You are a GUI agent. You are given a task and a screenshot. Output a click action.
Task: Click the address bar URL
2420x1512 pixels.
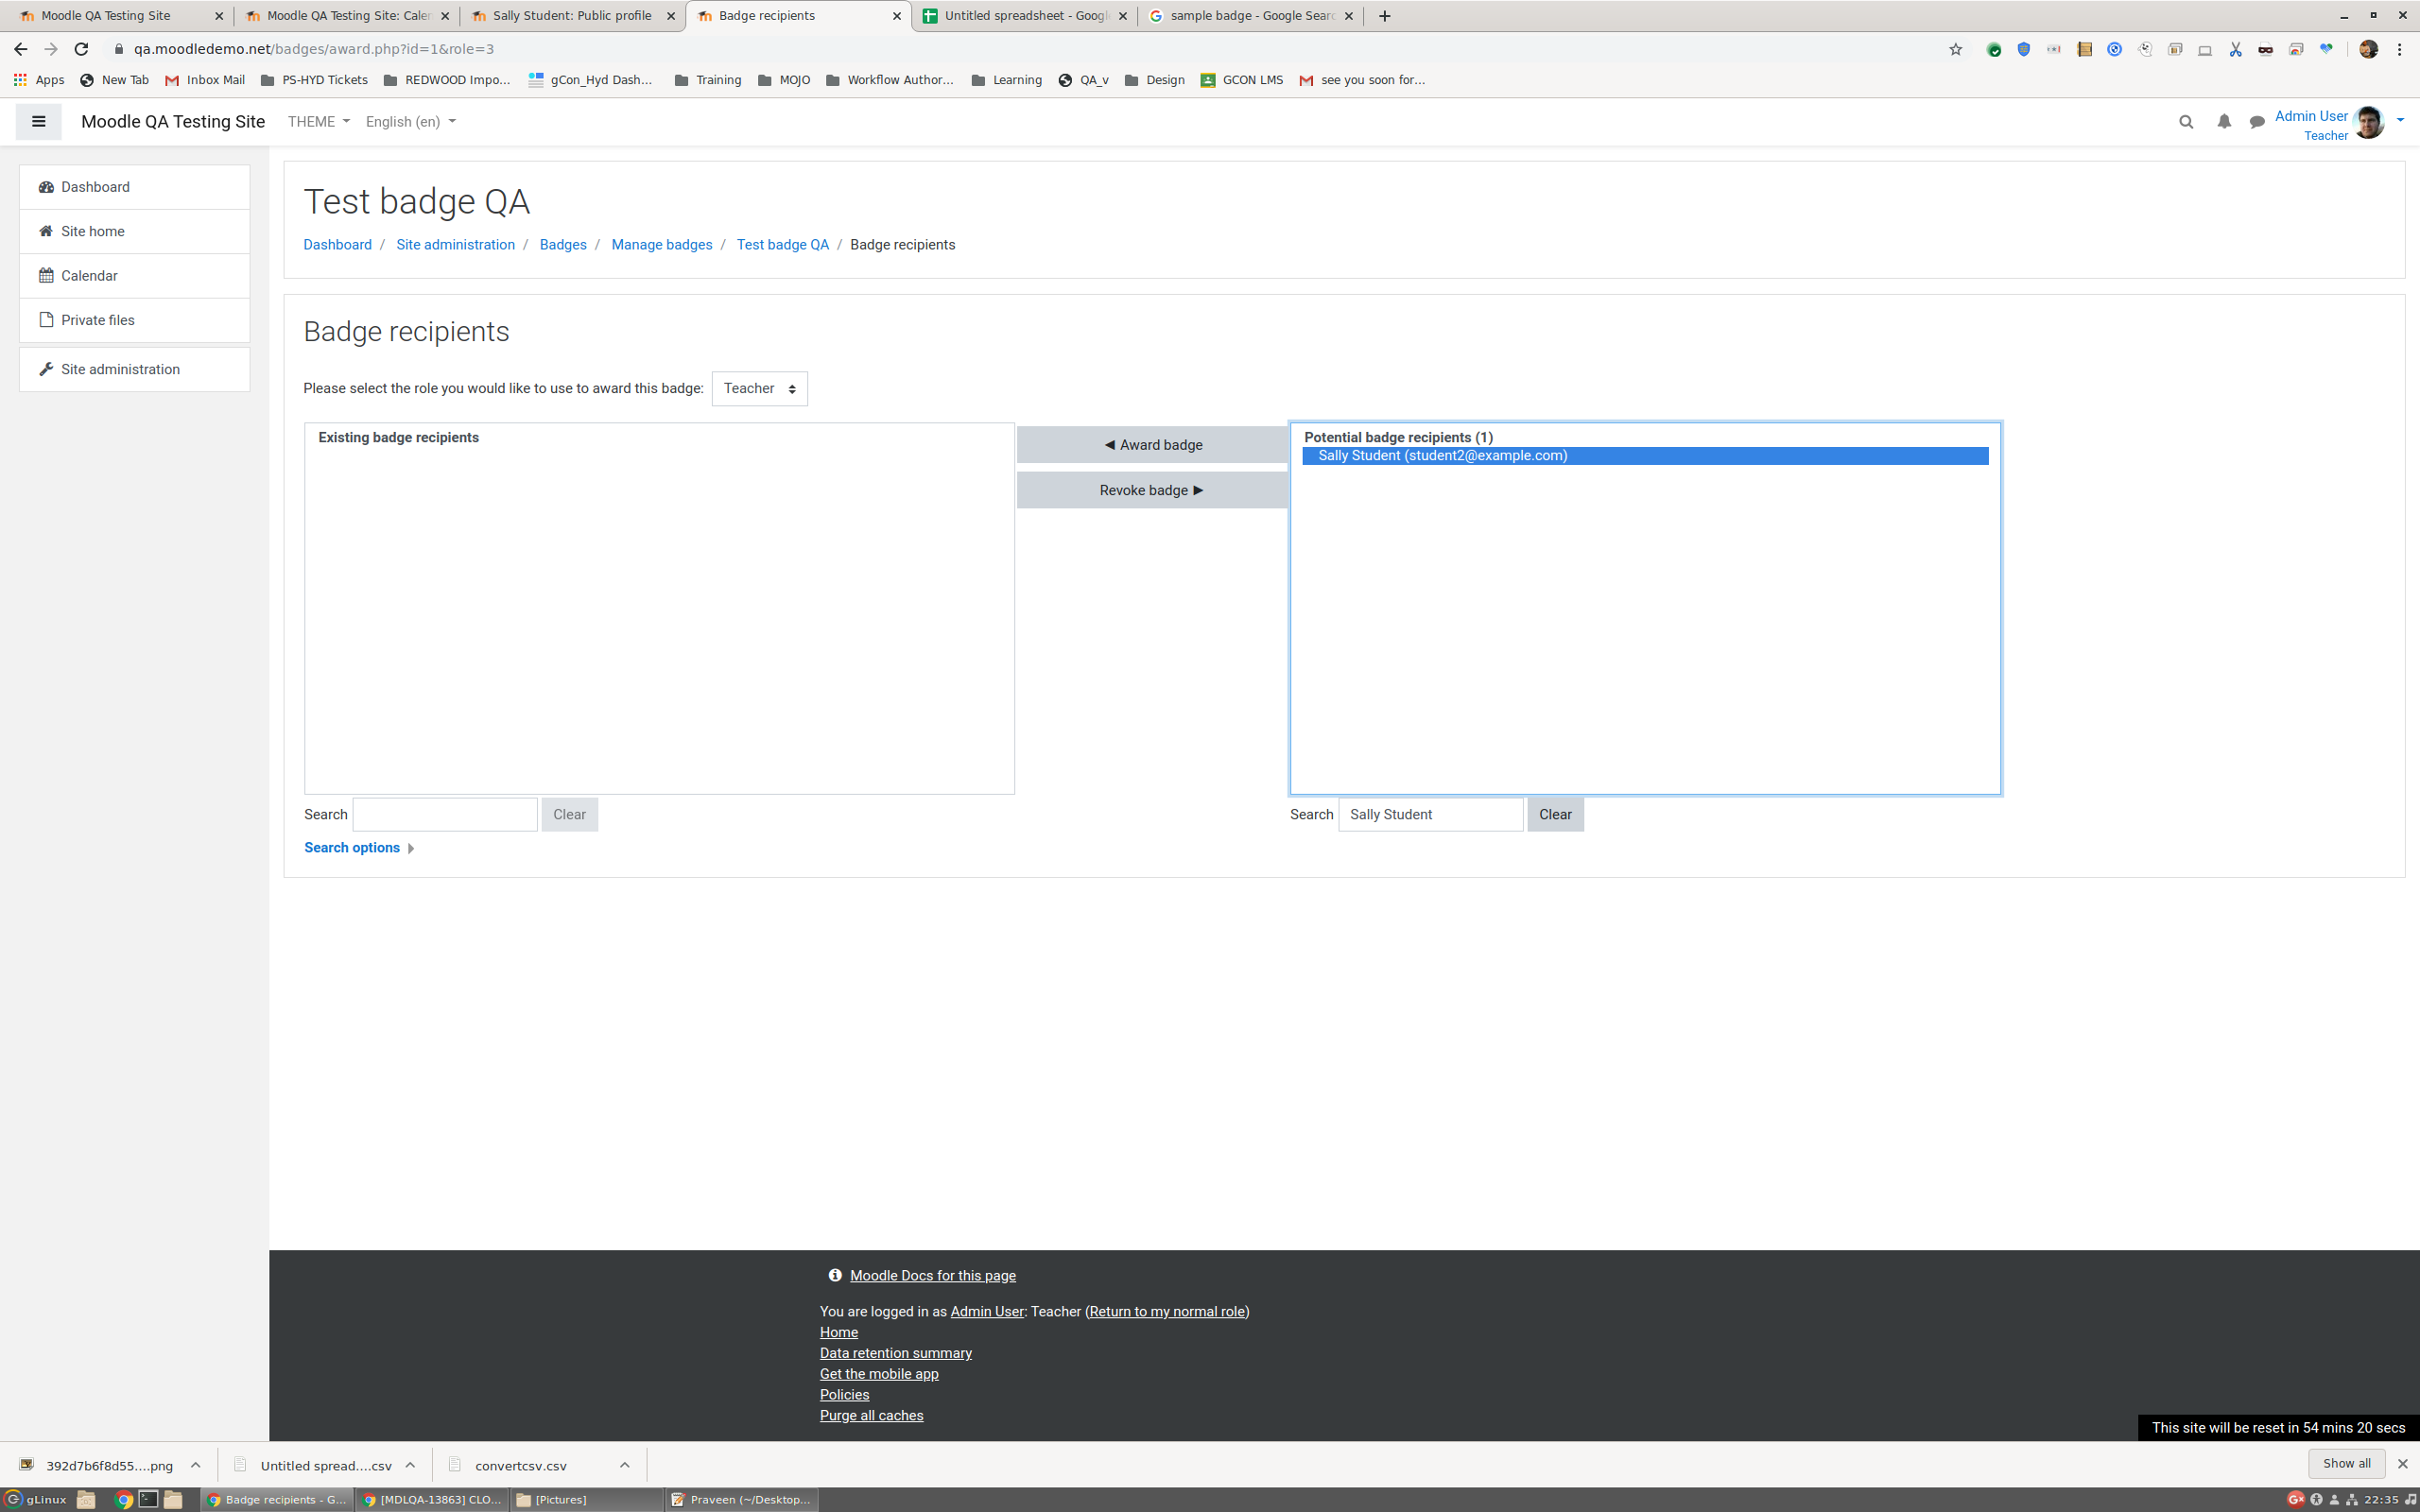[x=314, y=49]
